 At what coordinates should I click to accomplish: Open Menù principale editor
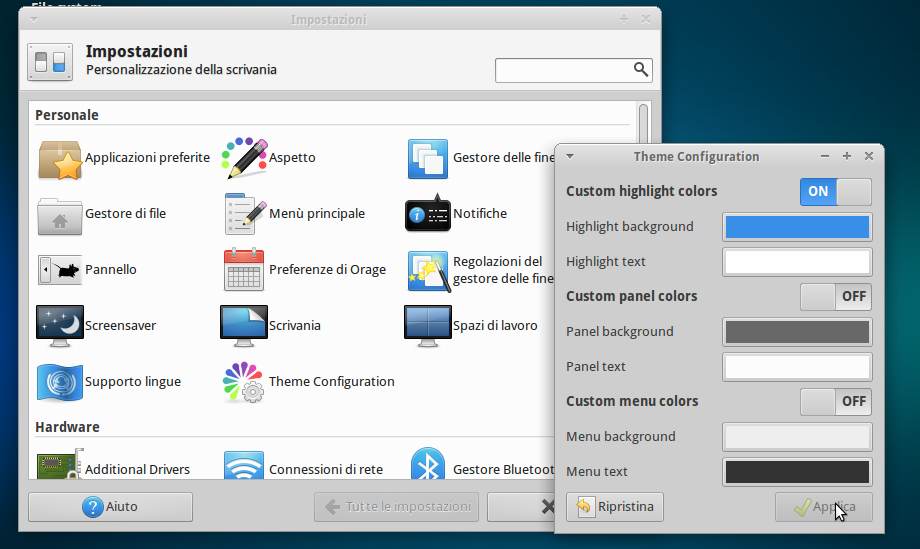click(294, 214)
